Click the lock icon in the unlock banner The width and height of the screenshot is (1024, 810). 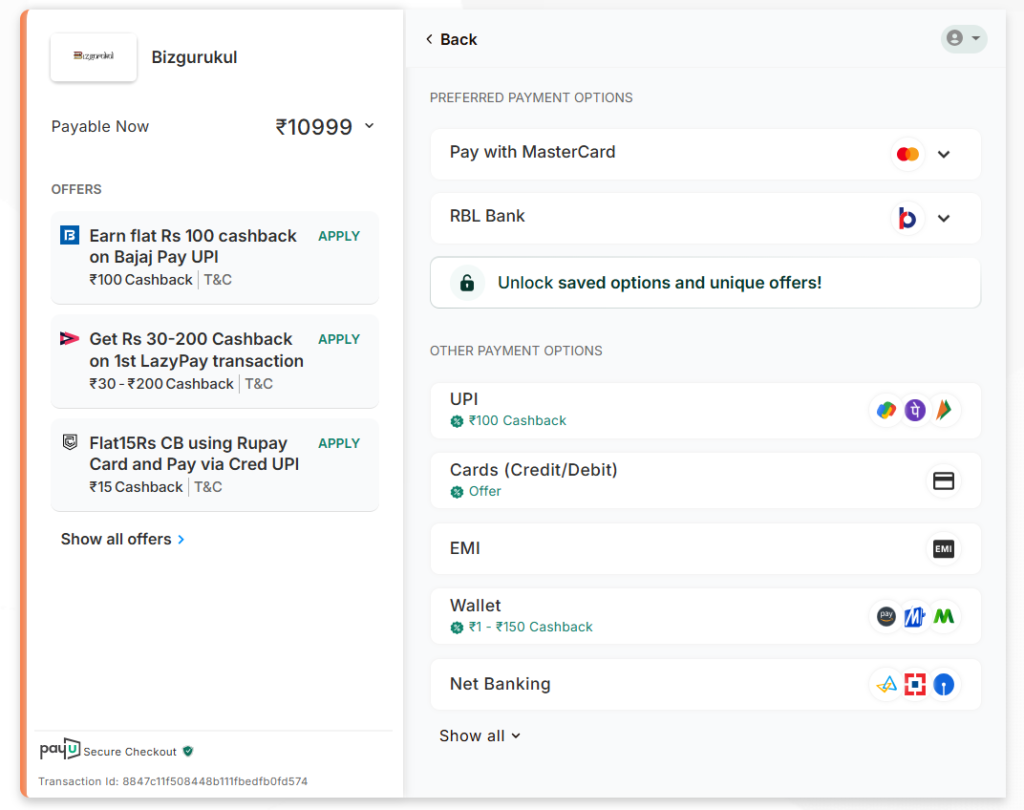(x=467, y=283)
